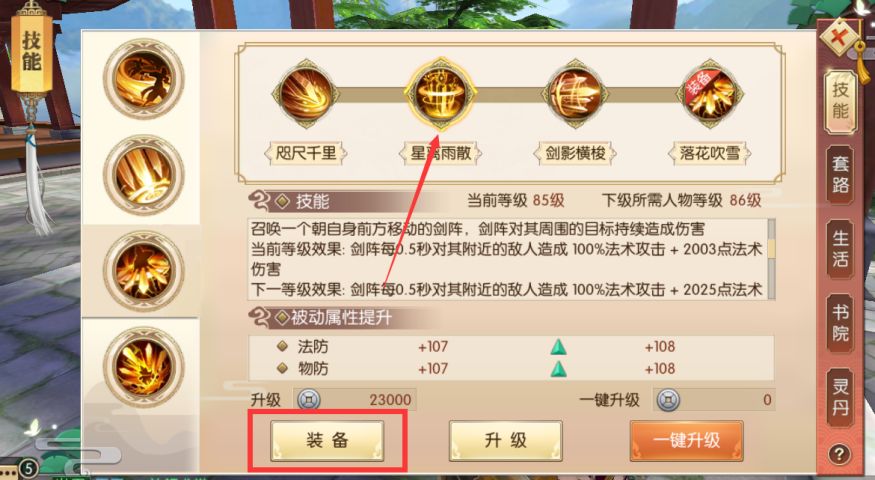Switch to the 套路 side tab
This screenshot has width=875, height=480.
pos(840,175)
